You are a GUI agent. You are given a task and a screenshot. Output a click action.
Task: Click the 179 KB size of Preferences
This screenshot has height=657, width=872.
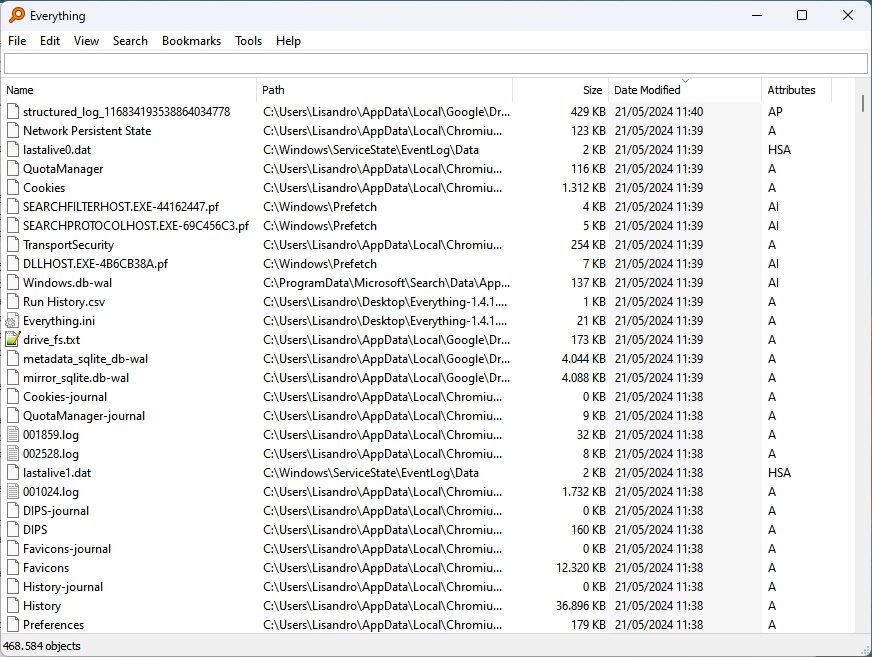(588, 625)
